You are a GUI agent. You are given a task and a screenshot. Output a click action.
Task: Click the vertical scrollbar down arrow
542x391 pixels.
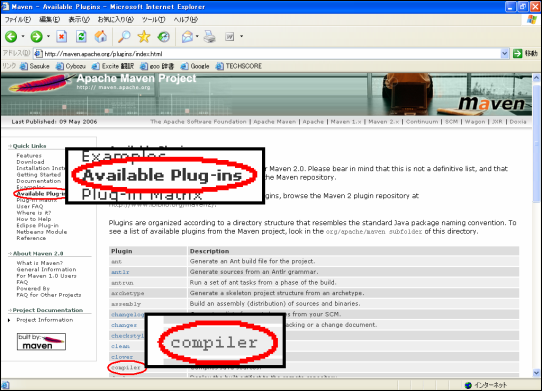click(536, 373)
